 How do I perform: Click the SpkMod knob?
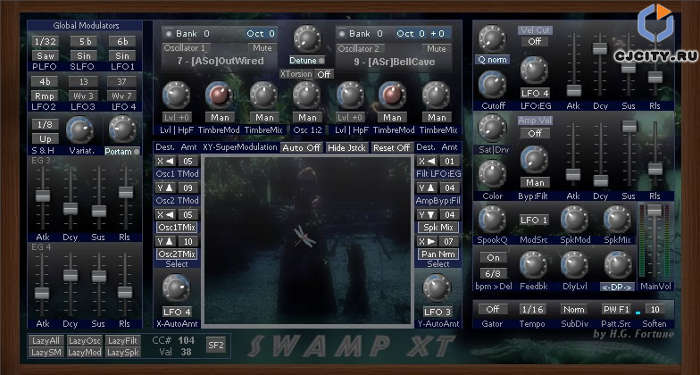(574, 219)
